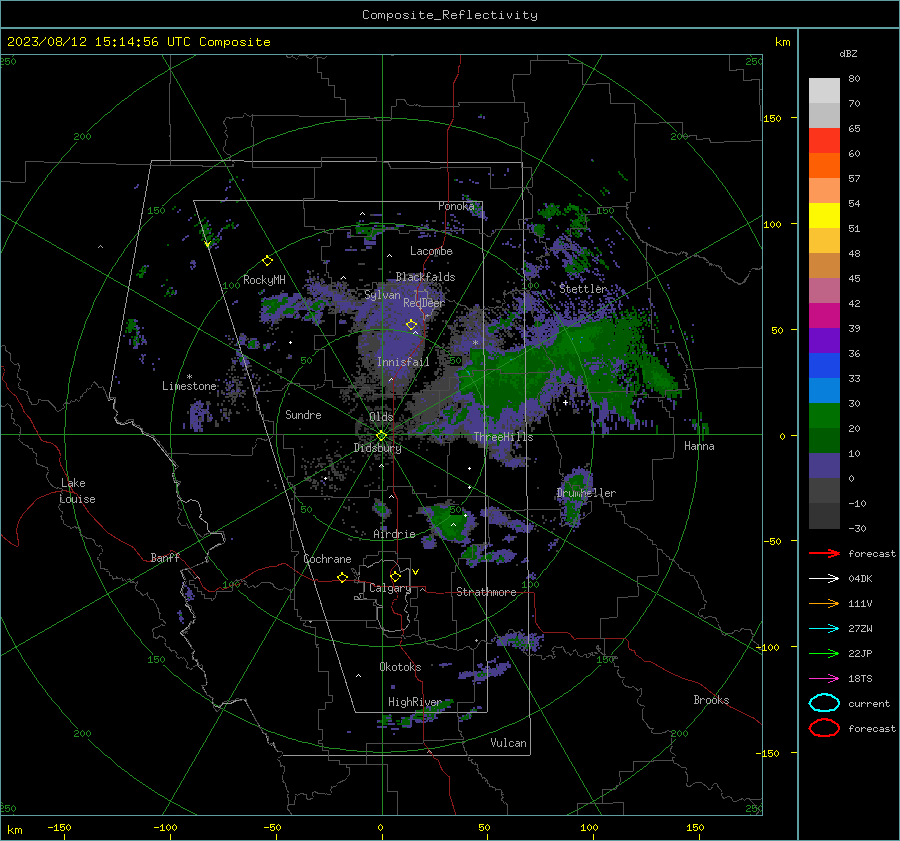
Task: Click the yellow diamond marker below RedDeer
Action: click(411, 325)
